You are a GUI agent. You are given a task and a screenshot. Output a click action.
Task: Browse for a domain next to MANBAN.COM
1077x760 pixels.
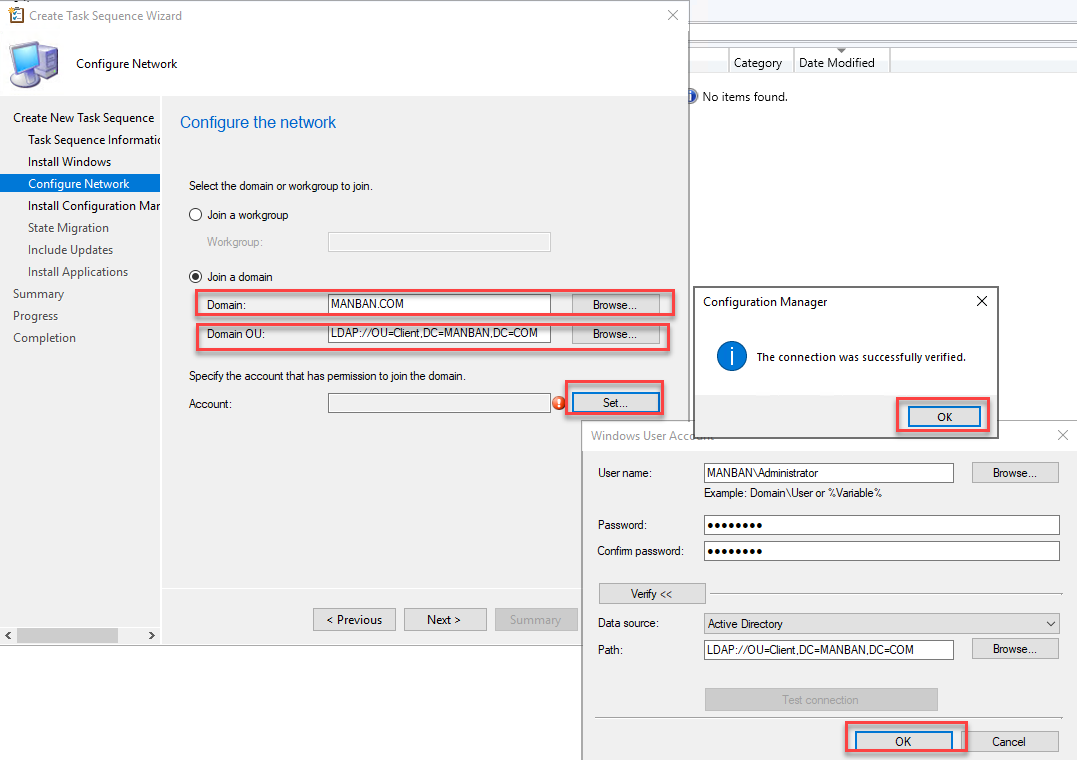(x=617, y=304)
